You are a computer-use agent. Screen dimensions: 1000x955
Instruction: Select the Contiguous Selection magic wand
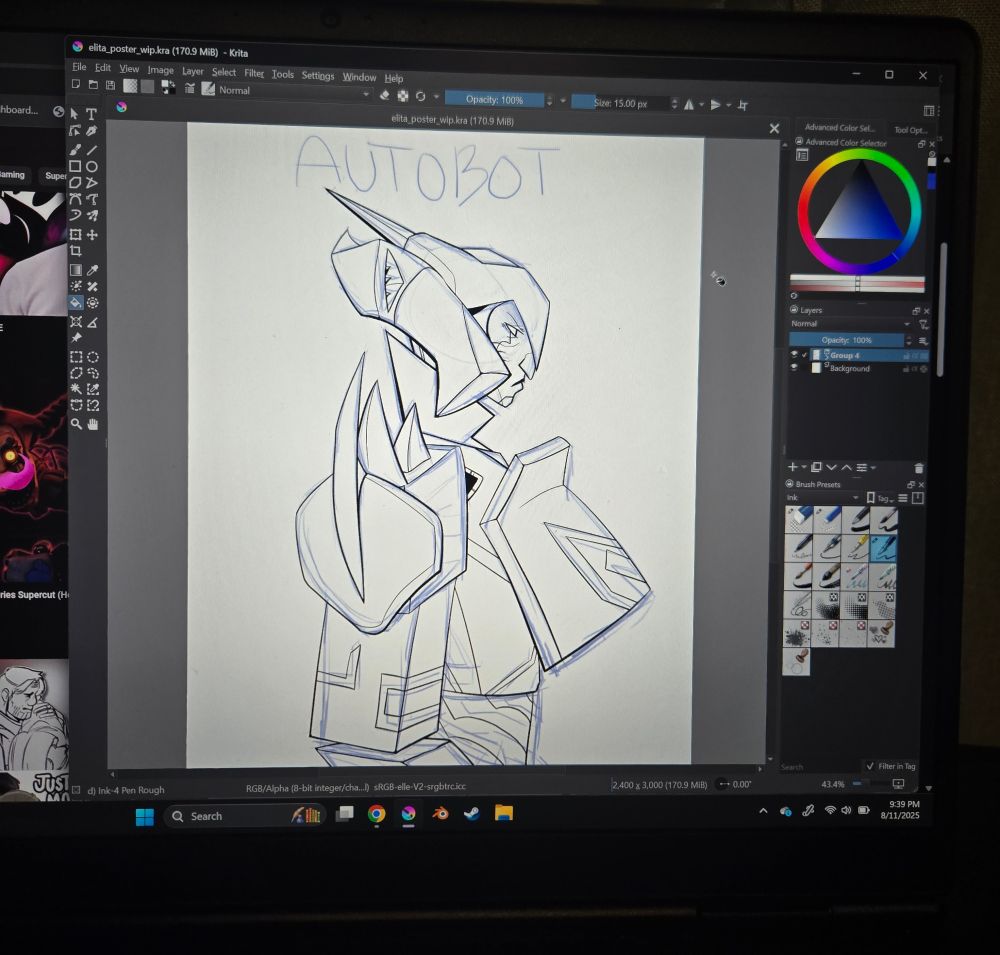76,389
